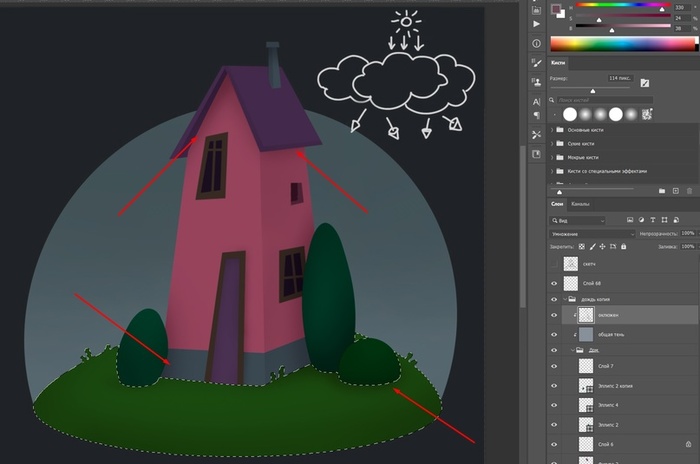Screen dimensions: 700x464
Task: Hide the общая тень layer
Action: (x=555, y=333)
